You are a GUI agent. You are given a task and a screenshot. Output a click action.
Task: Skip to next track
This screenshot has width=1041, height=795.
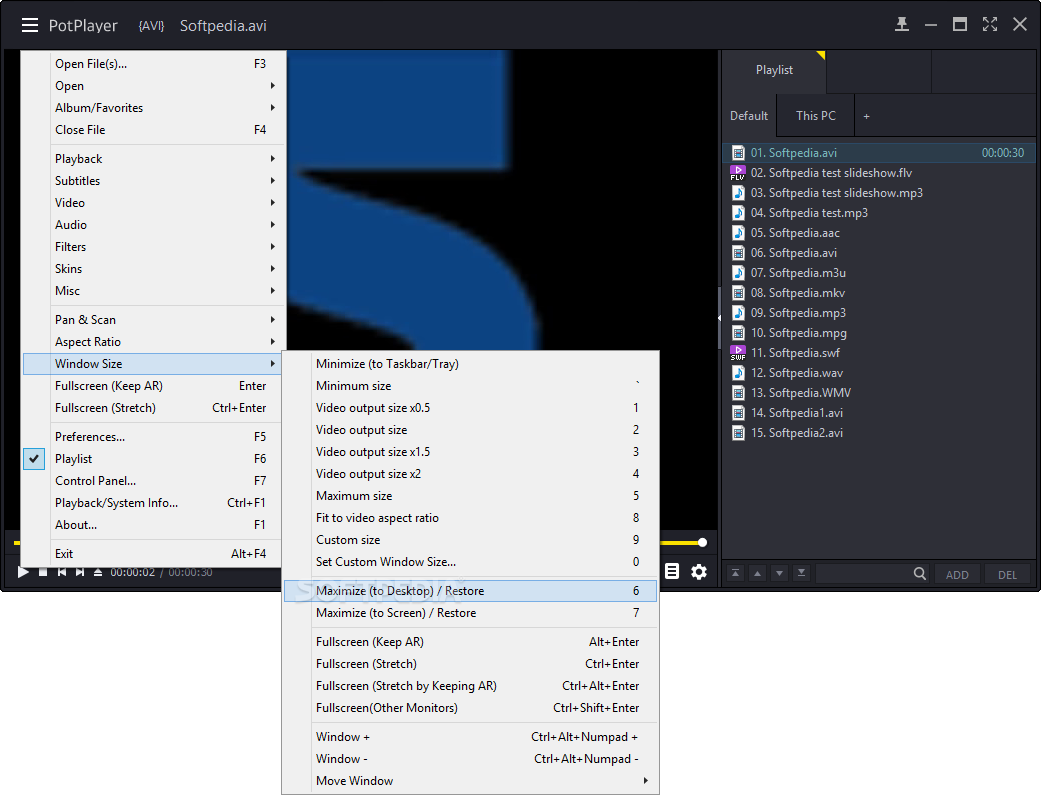[80, 572]
